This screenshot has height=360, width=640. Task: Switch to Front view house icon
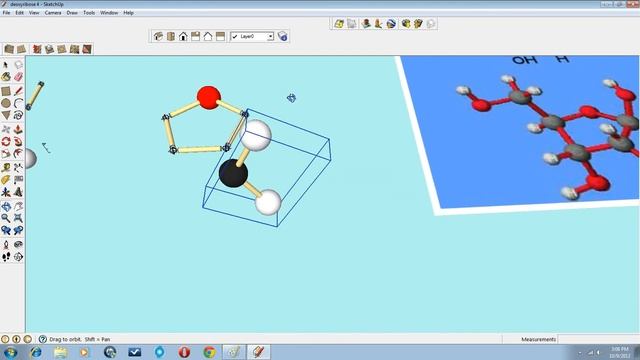point(183,36)
